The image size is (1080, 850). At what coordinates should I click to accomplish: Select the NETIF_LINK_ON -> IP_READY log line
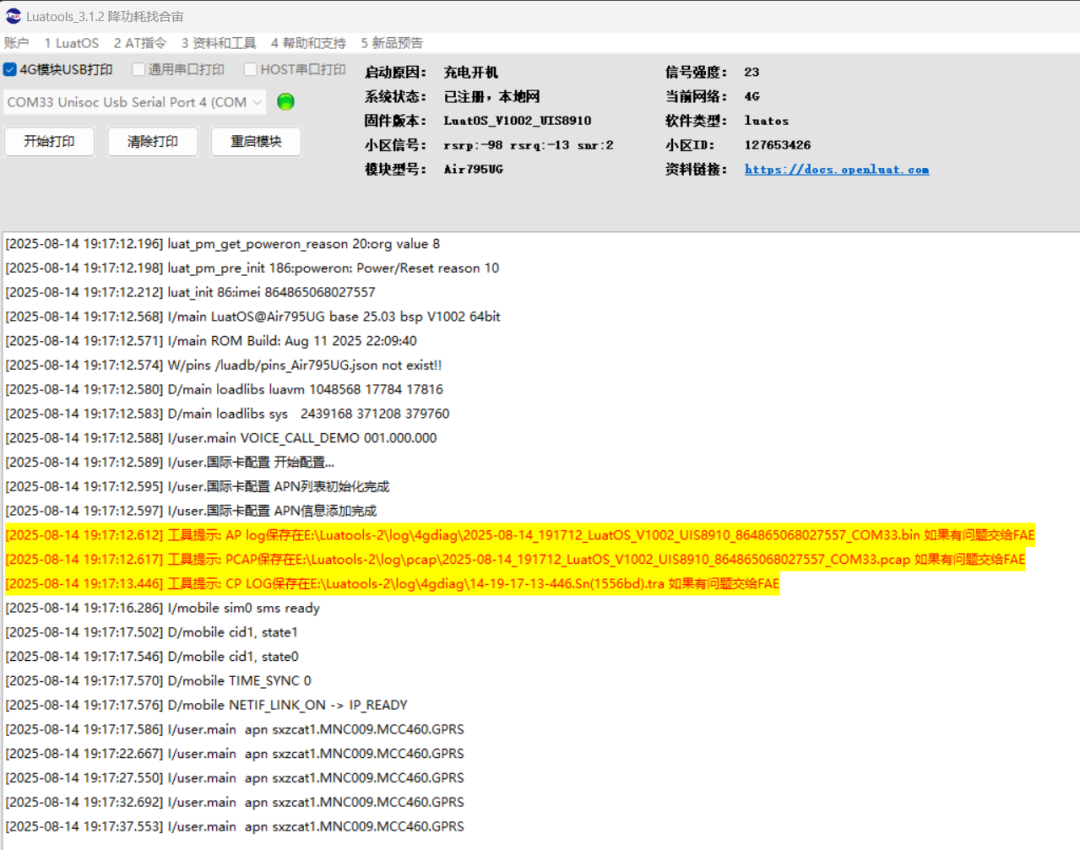206,705
